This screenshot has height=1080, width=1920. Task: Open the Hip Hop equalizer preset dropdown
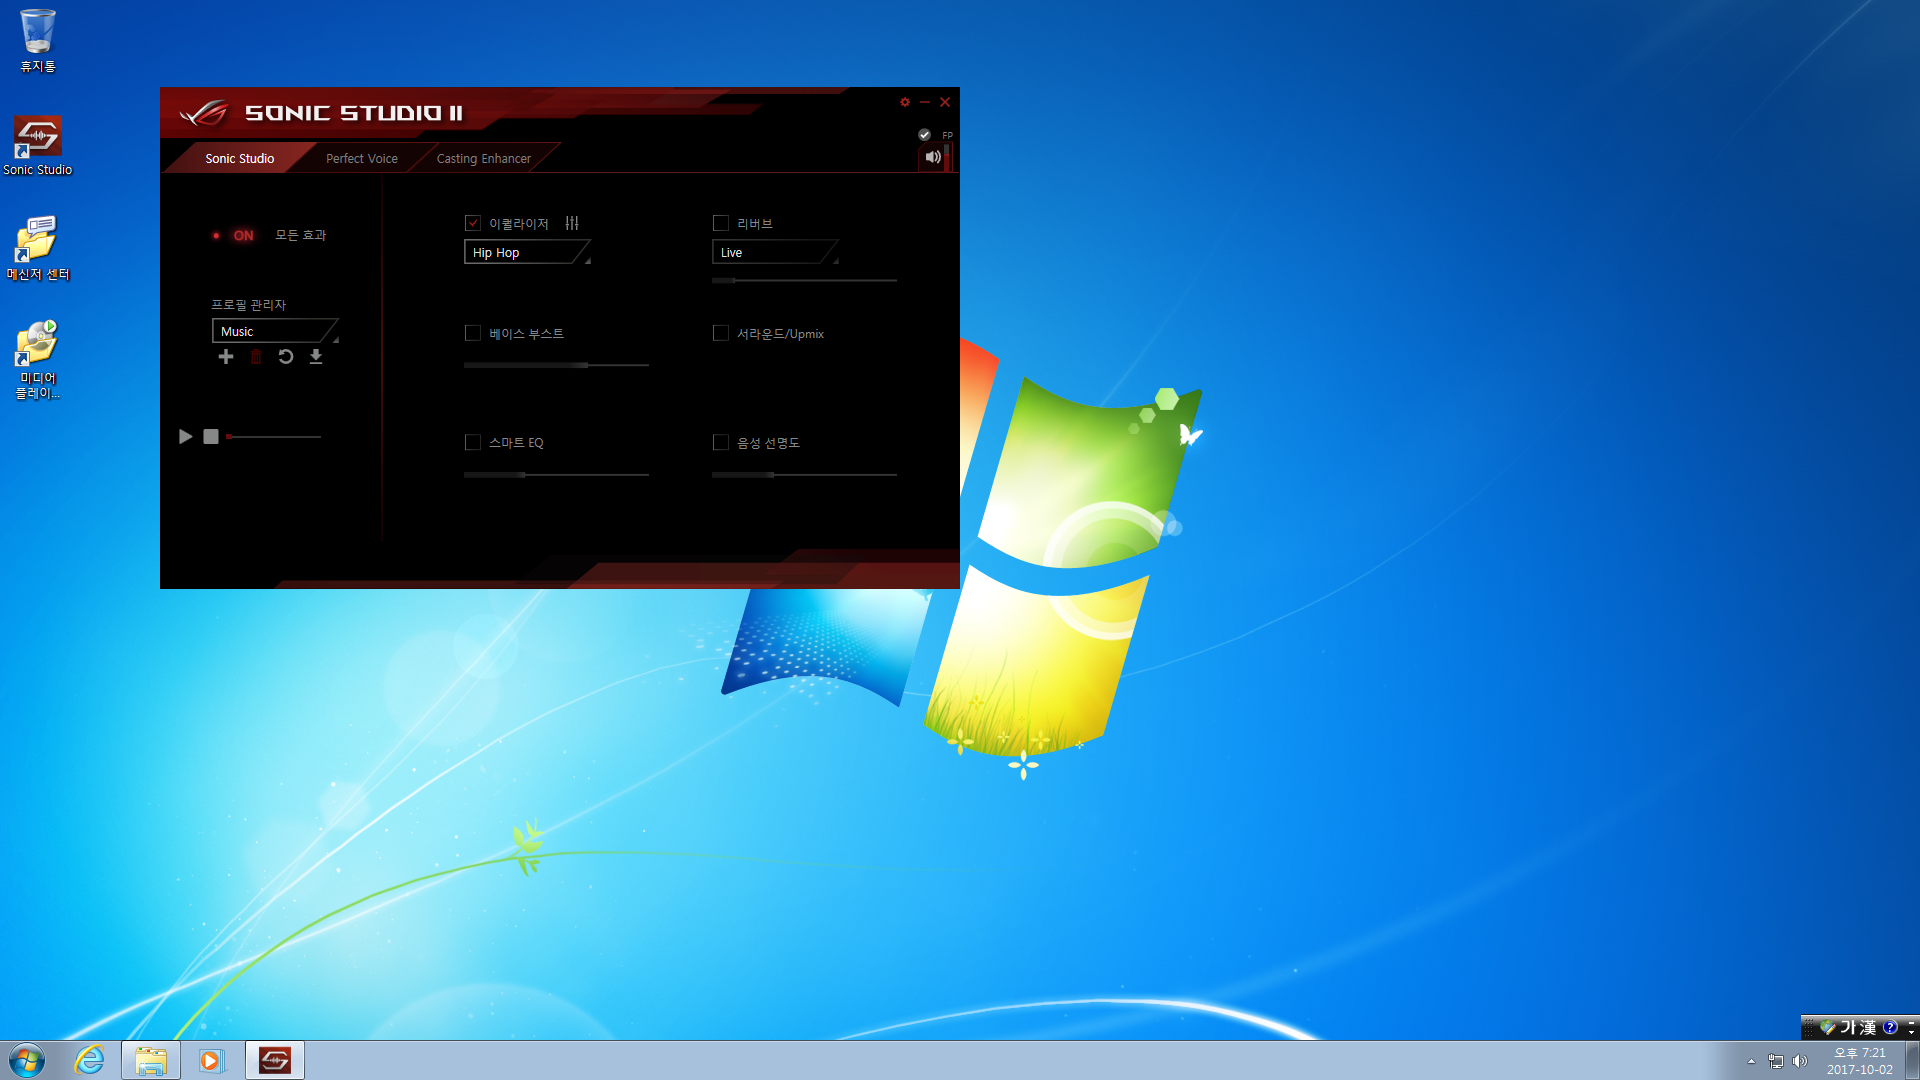527,252
